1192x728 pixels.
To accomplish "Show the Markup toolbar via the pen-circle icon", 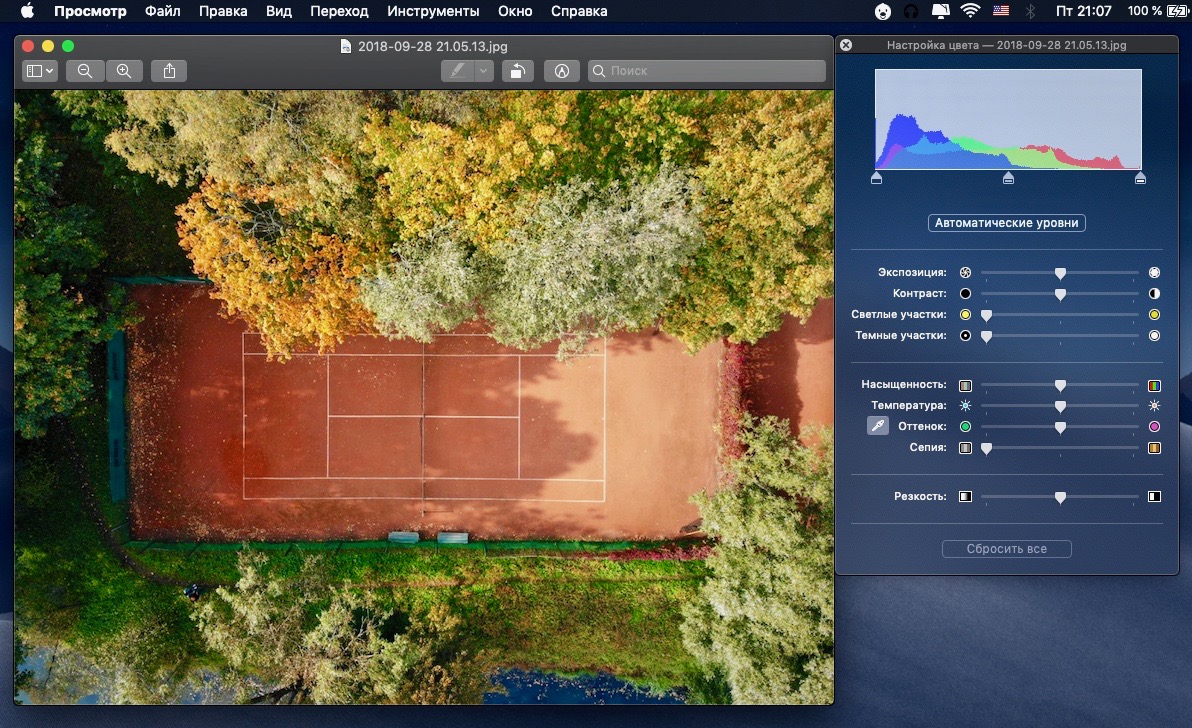I will 562,71.
